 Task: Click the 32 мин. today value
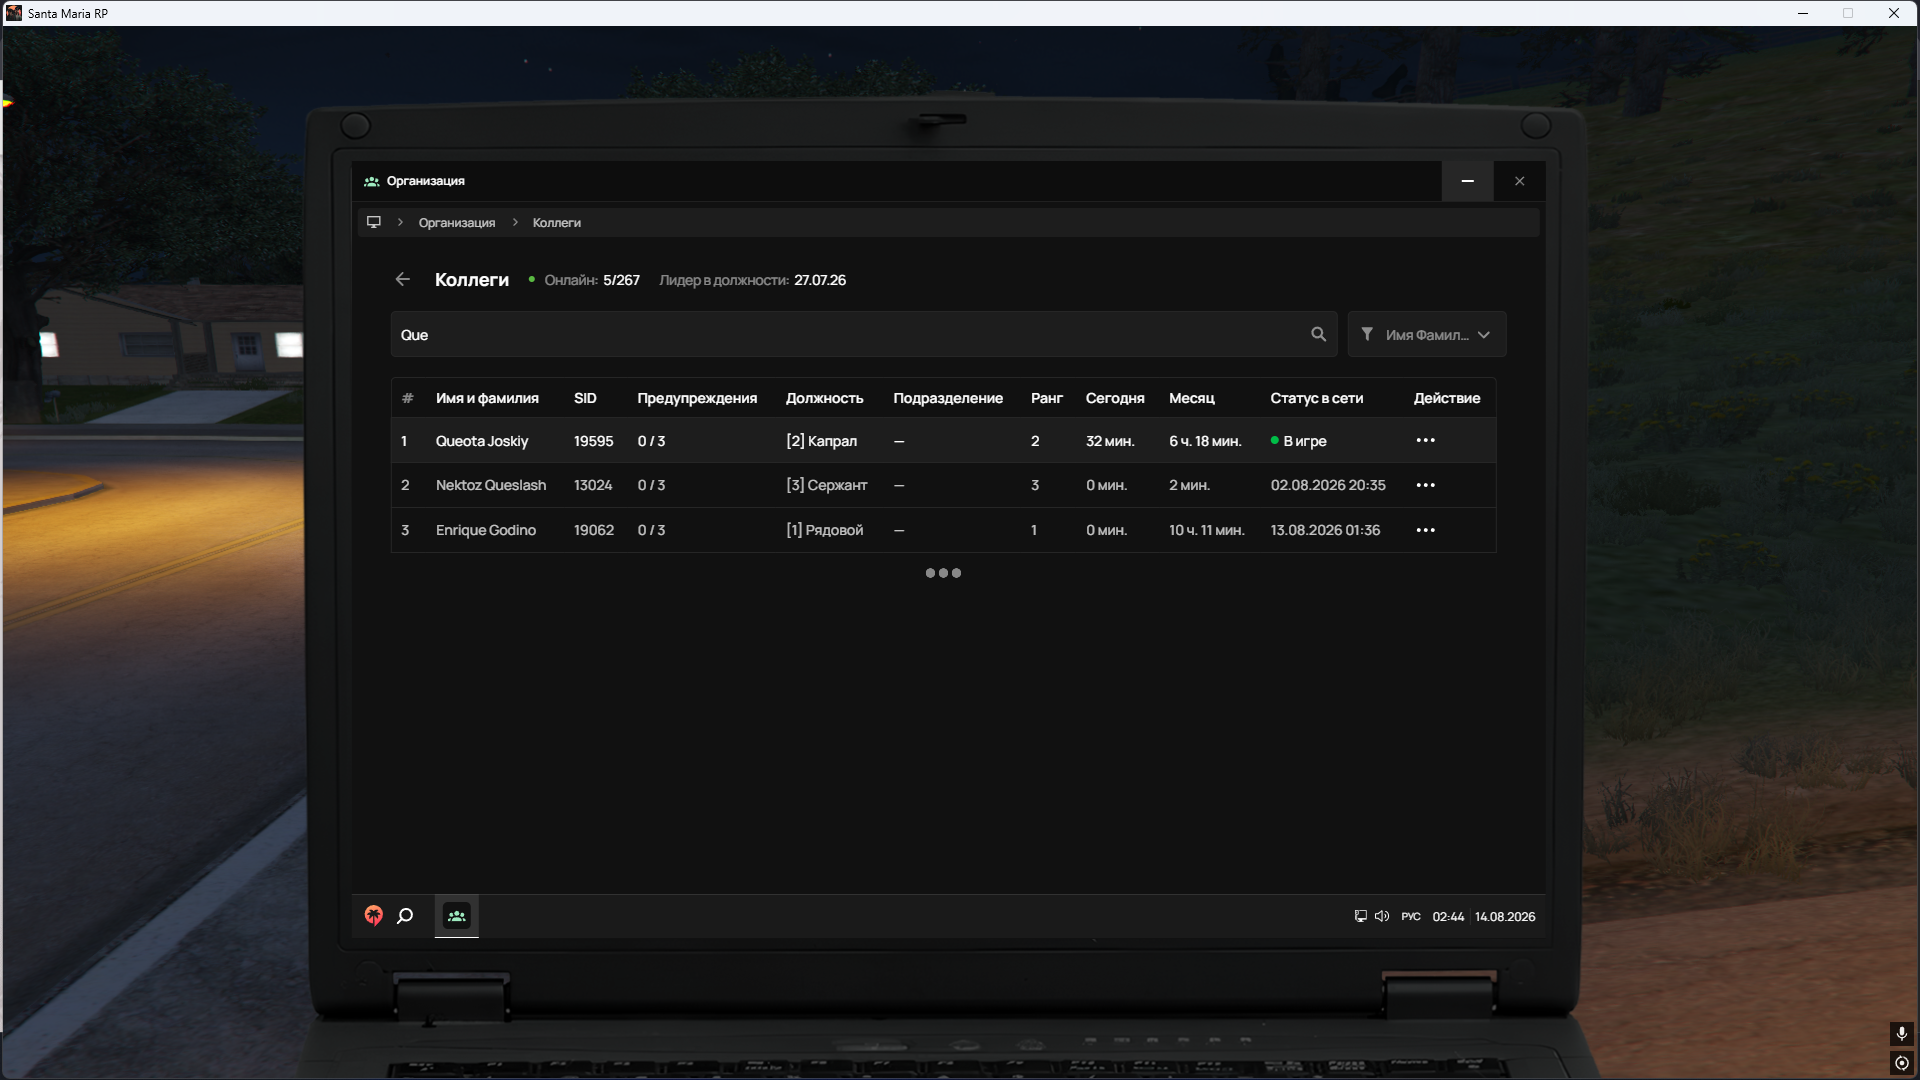pyautogui.click(x=1110, y=441)
